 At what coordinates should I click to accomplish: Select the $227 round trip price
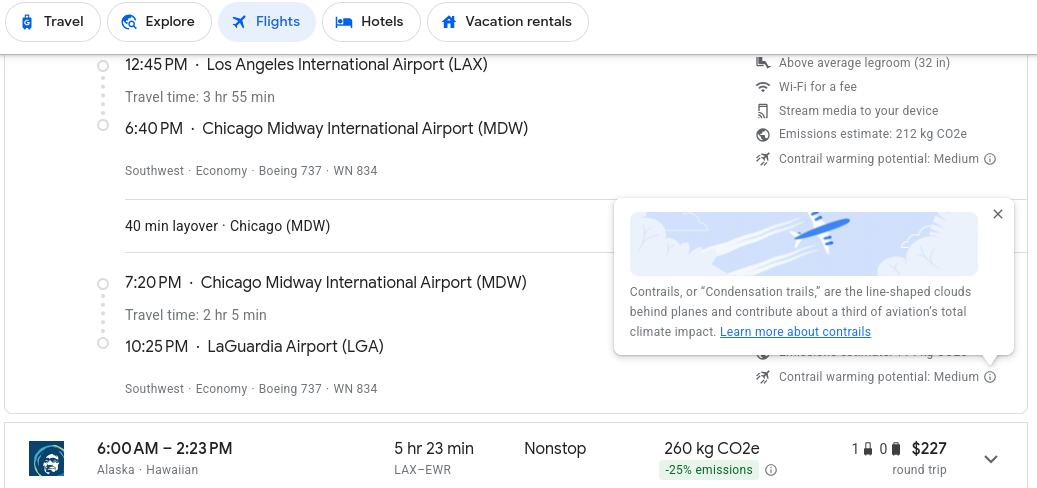tap(929, 449)
